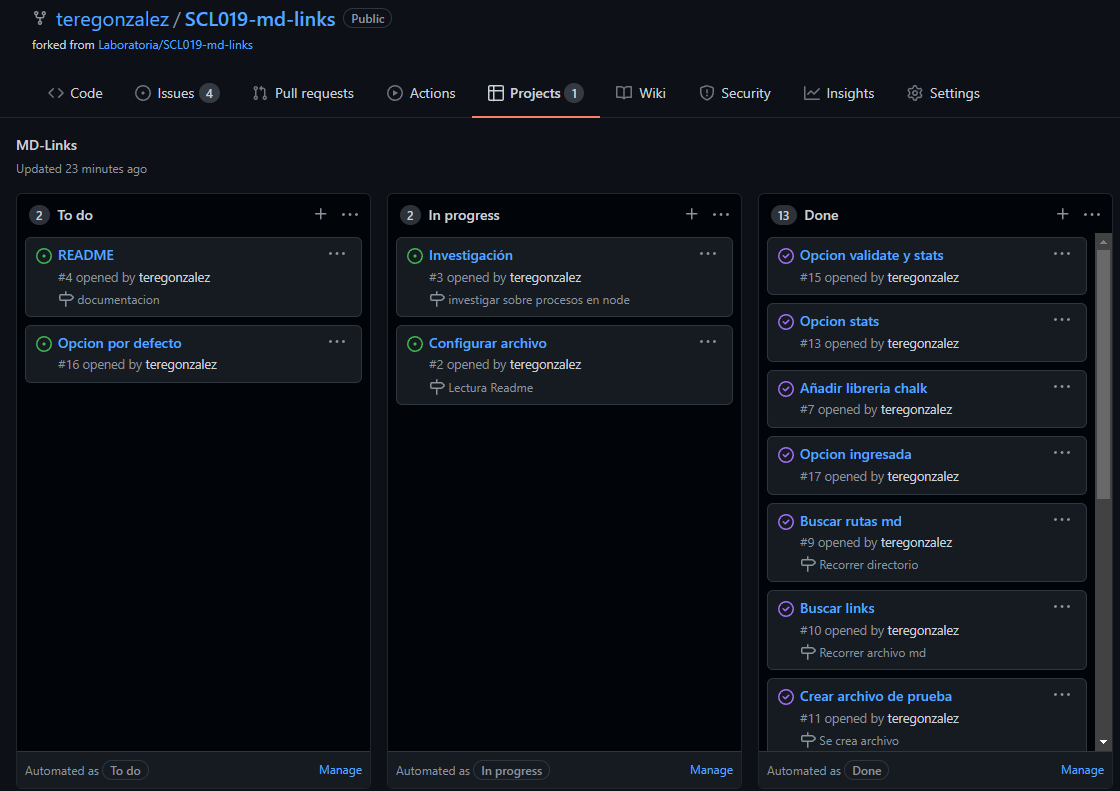Click the closed-issue icon on Añadir libreria chalk
Viewport: 1120px width, 791px height.
[x=786, y=389]
